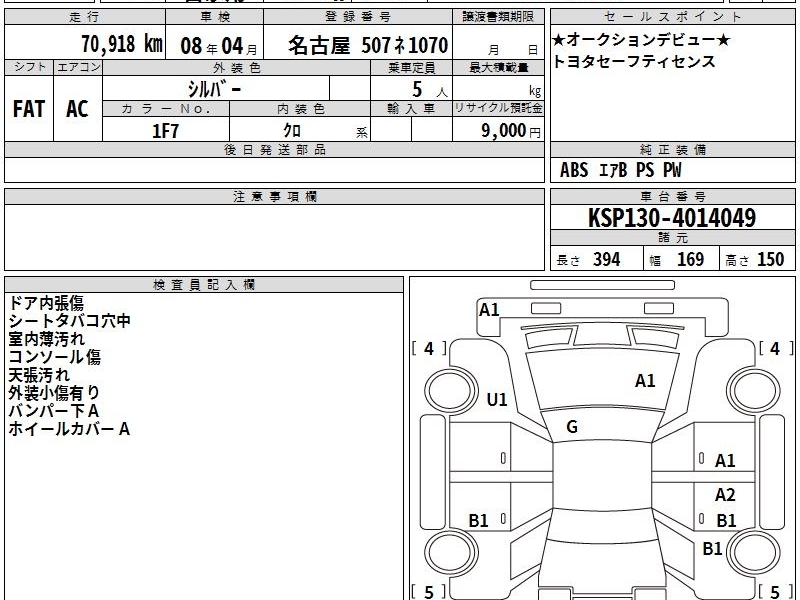This screenshot has height=600, width=800.
Task: Select the width value 169
Action: point(690,260)
